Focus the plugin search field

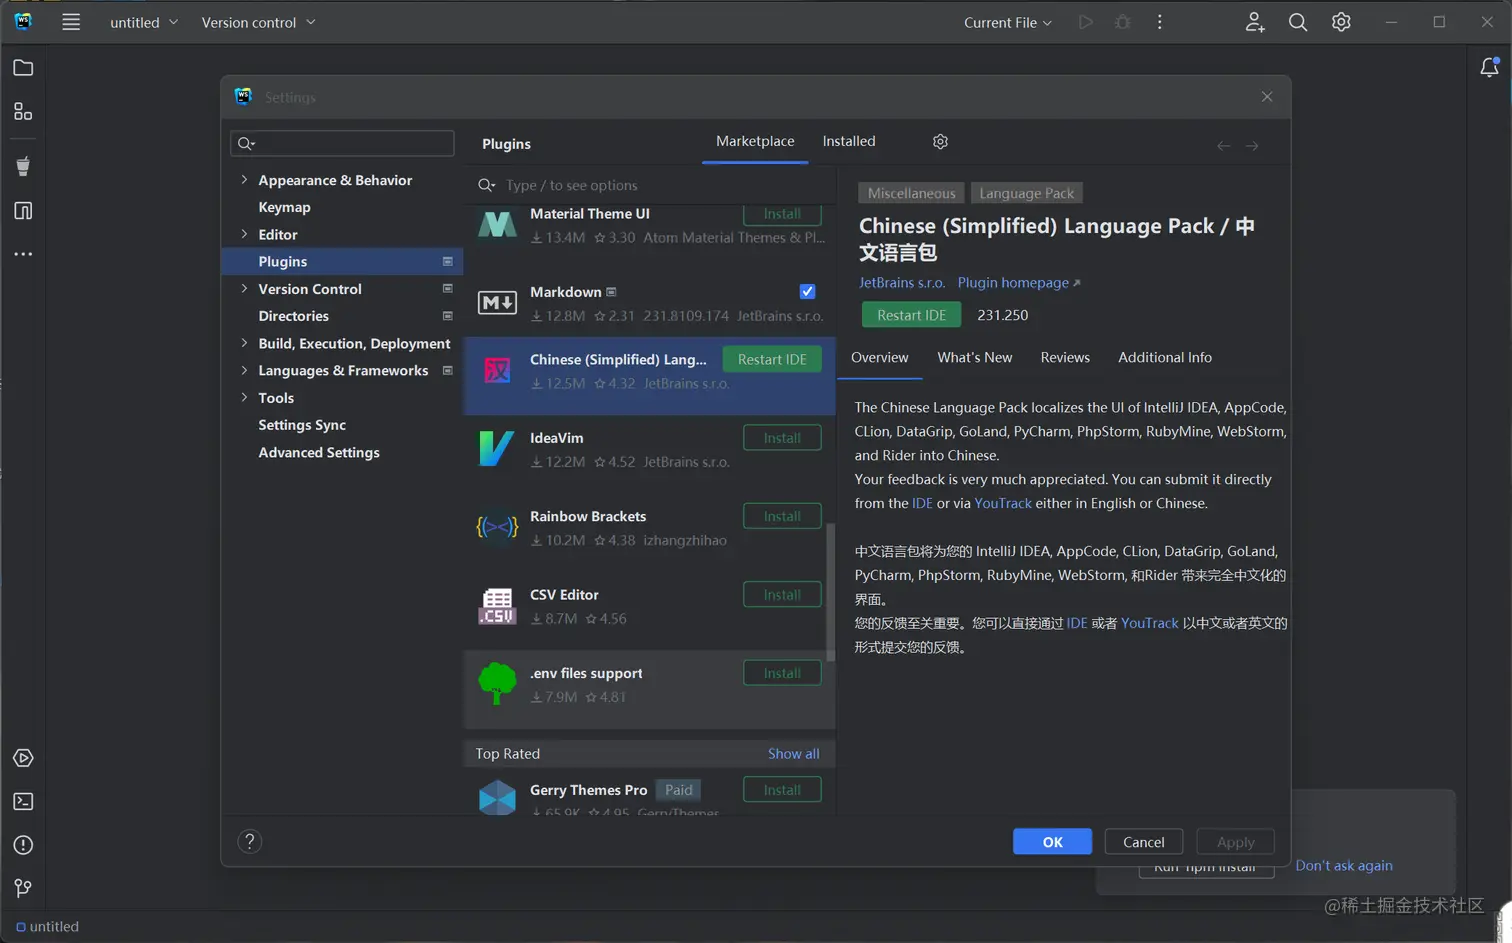pyautogui.click(x=650, y=185)
